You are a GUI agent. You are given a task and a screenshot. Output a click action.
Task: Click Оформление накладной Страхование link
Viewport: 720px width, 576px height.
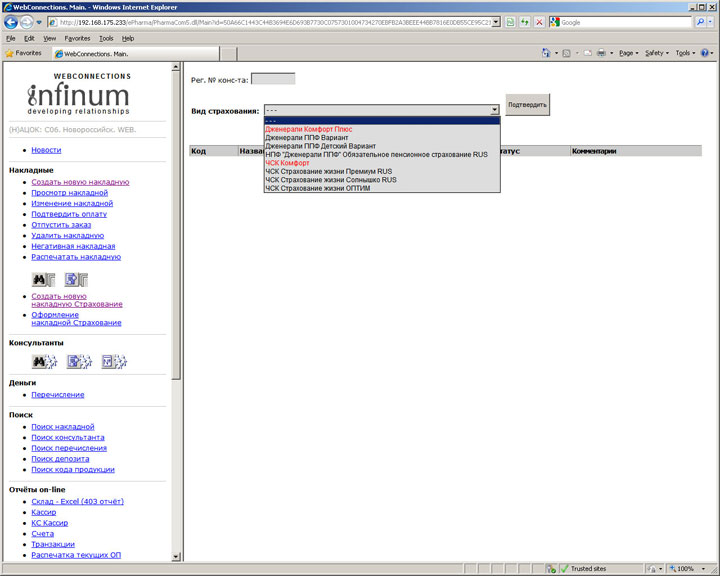[x=76, y=319]
